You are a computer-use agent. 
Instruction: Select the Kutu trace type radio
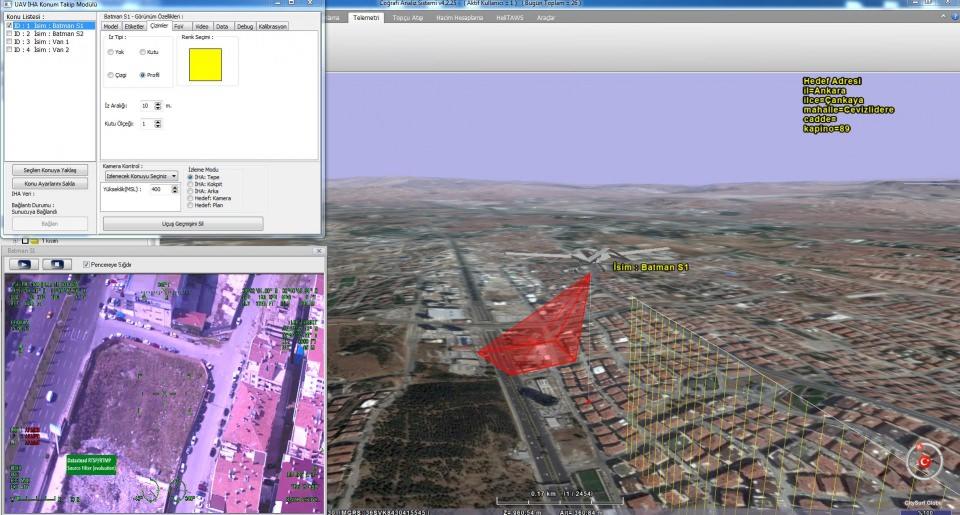pos(143,52)
